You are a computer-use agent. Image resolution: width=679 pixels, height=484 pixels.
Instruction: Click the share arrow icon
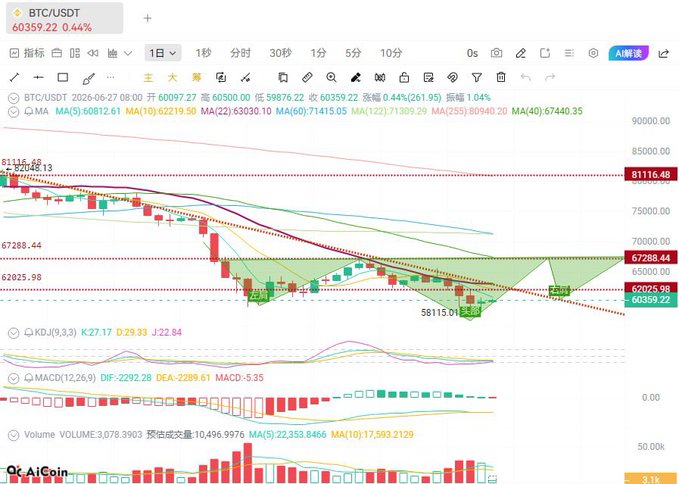663,54
